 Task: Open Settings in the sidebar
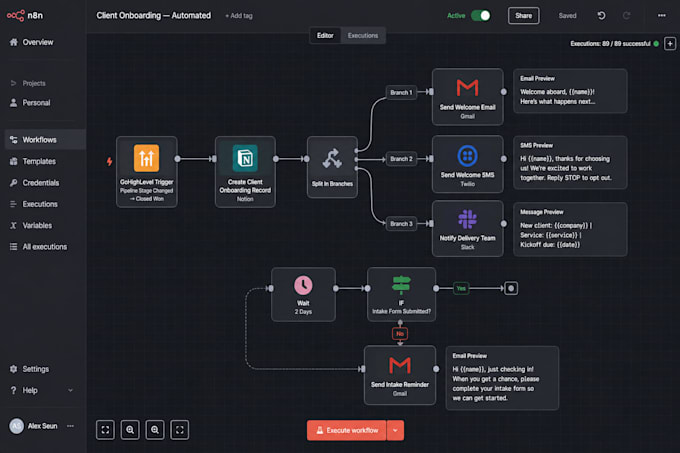29,369
